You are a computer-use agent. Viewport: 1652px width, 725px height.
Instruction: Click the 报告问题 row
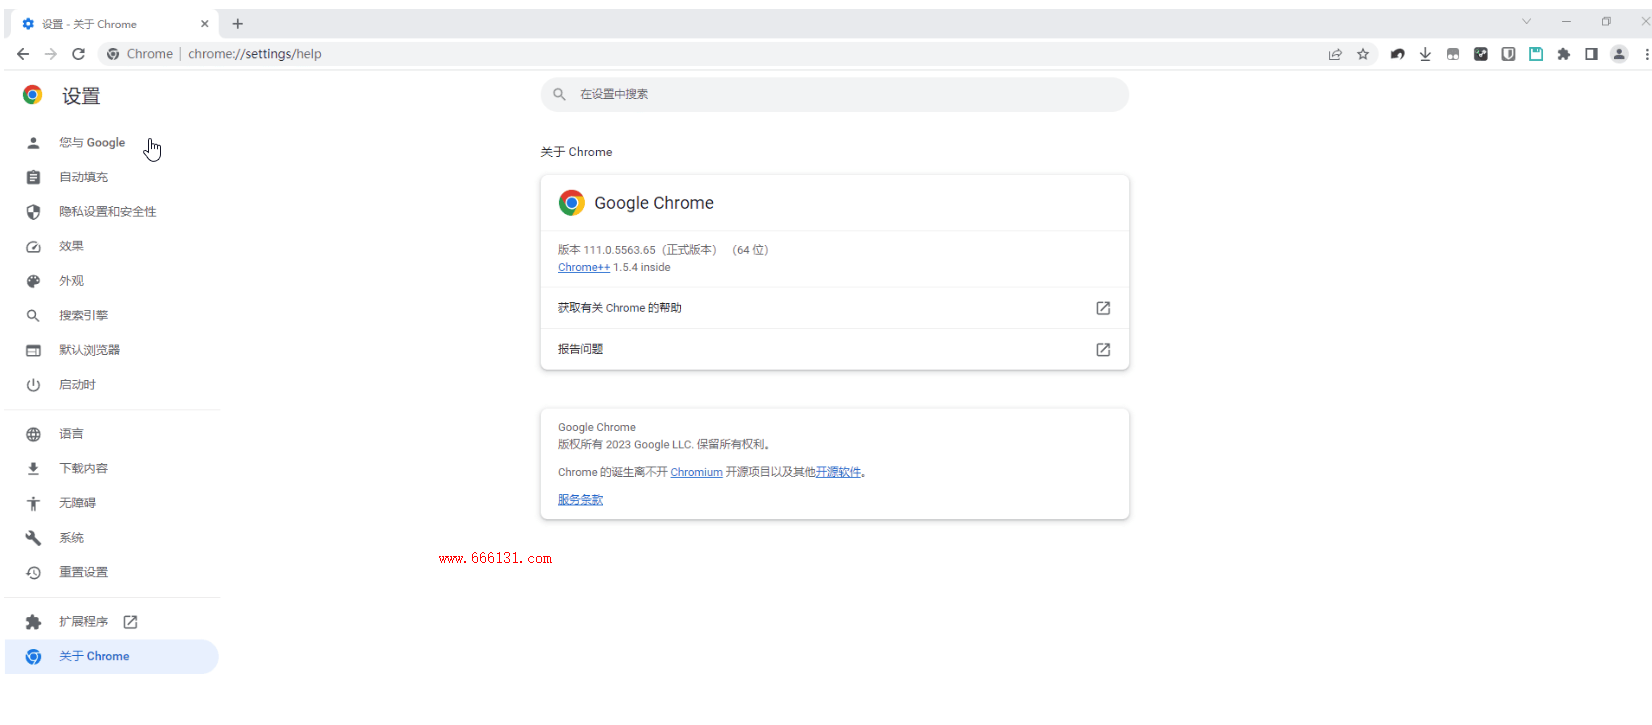click(x=835, y=350)
